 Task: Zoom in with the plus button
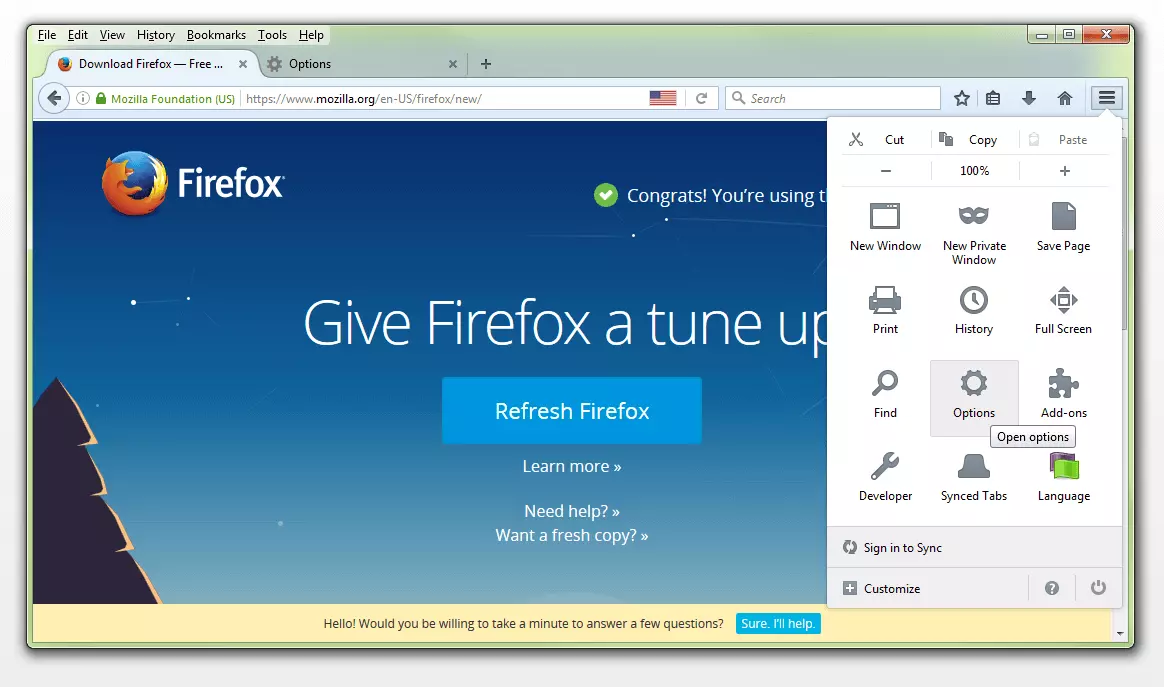(1064, 171)
